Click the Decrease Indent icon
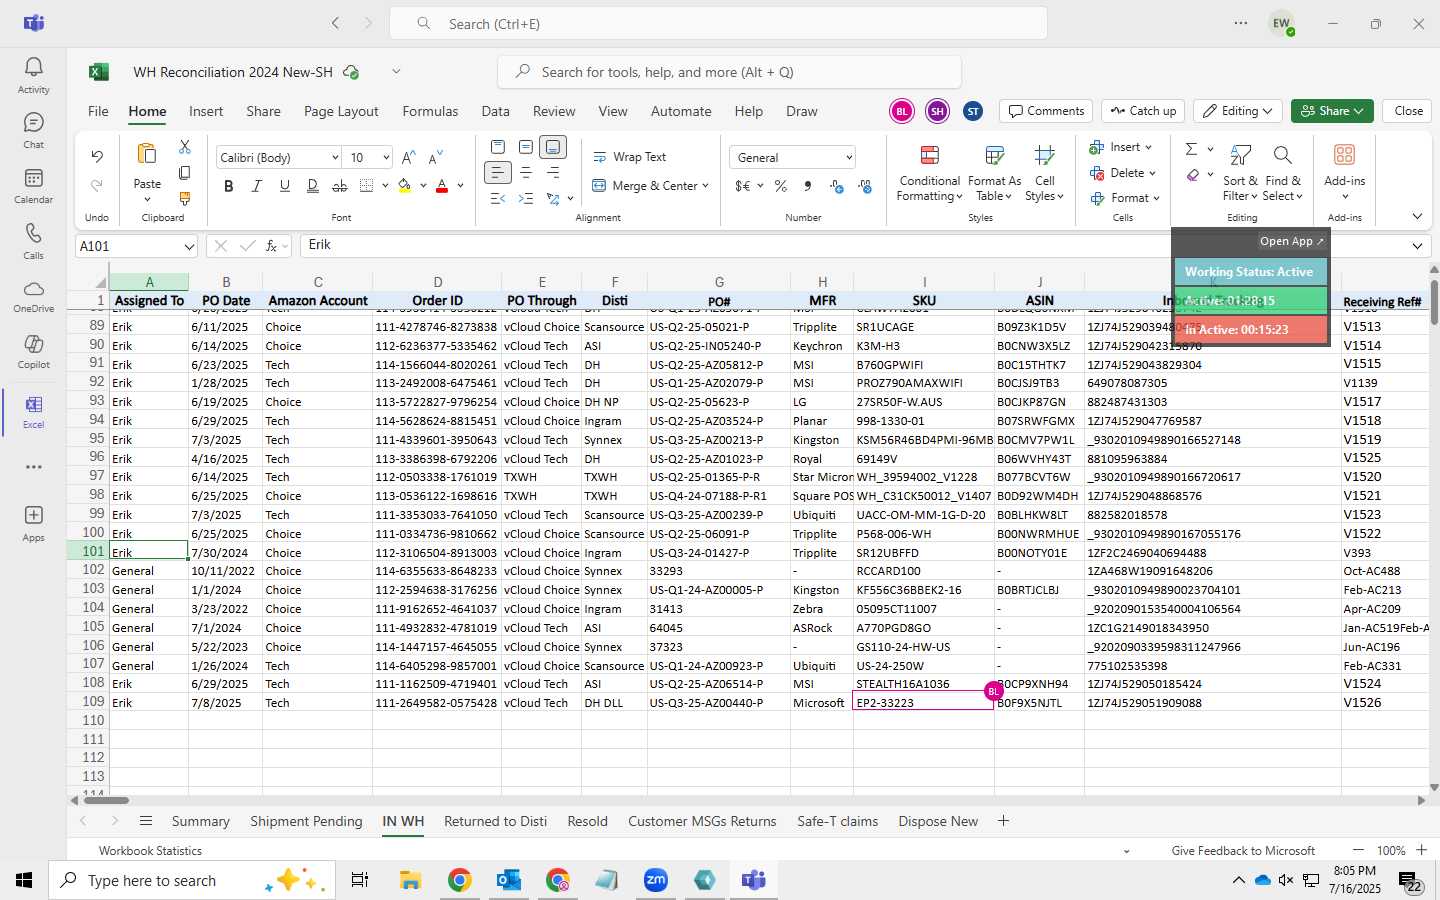Image resolution: width=1440 pixels, height=900 pixels. point(498,199)
